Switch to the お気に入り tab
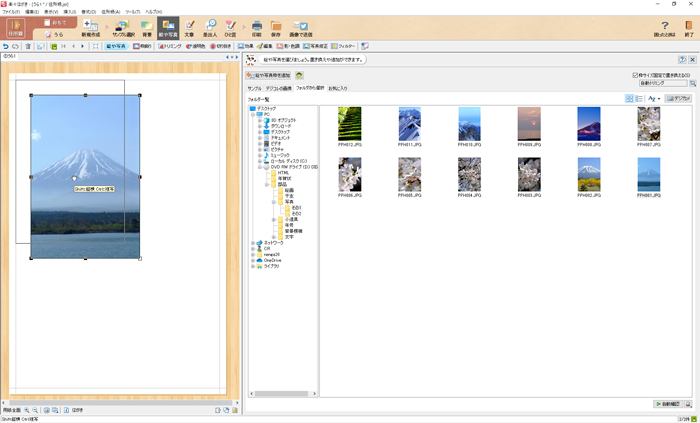Viewport: 700px width, 423px height. click(x=337, y=88)
